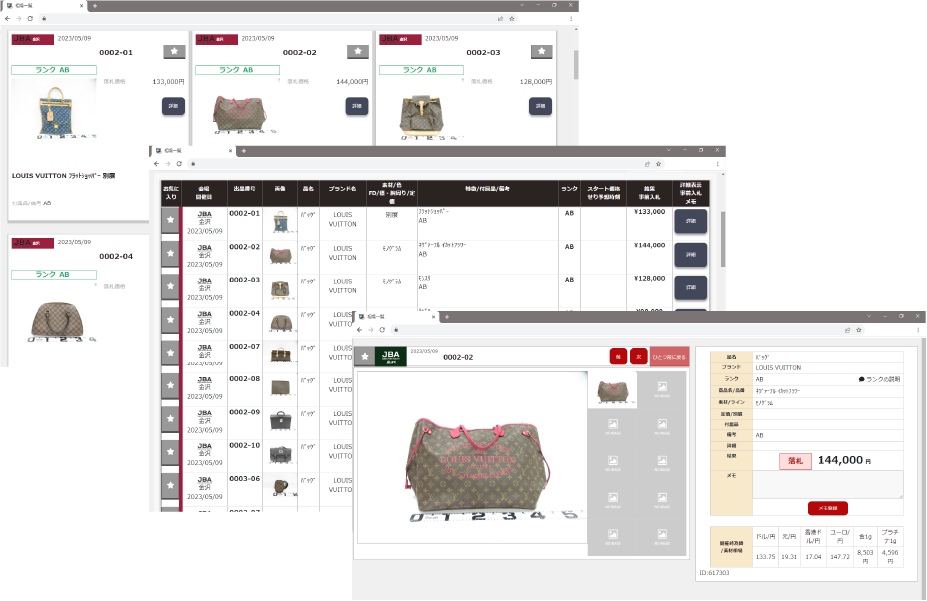Click browser back arrow in detail window
Image resolution: width=927 pixels, height=601 pixels.
click(359, 330)
